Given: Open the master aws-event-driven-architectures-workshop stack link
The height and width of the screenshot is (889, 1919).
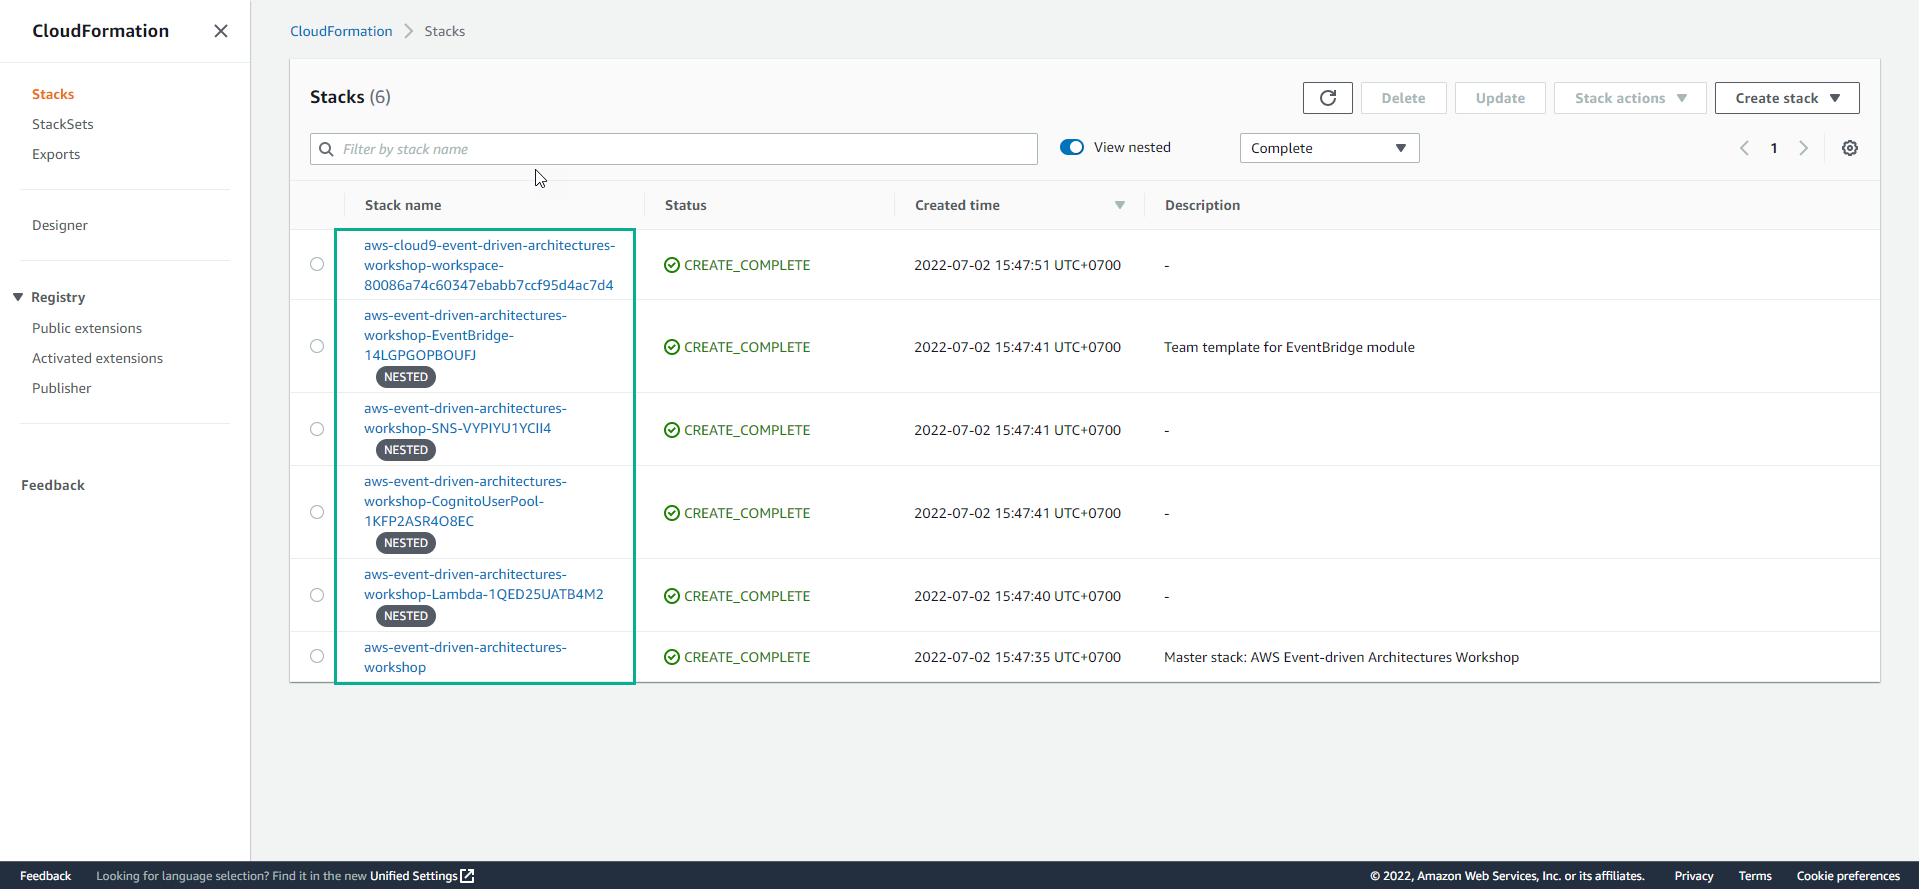Looking at the screenshot, I should [465, 657].
